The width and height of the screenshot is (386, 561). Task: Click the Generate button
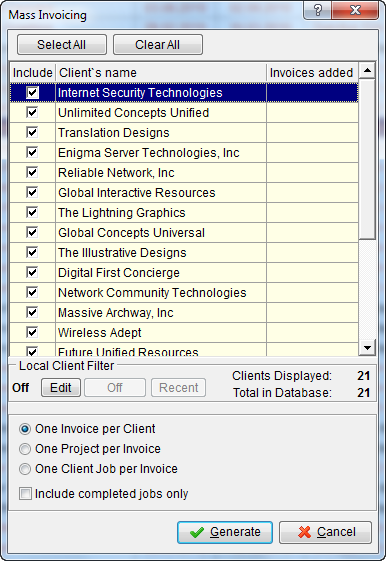pyautogui.click(x=225, y=532)
